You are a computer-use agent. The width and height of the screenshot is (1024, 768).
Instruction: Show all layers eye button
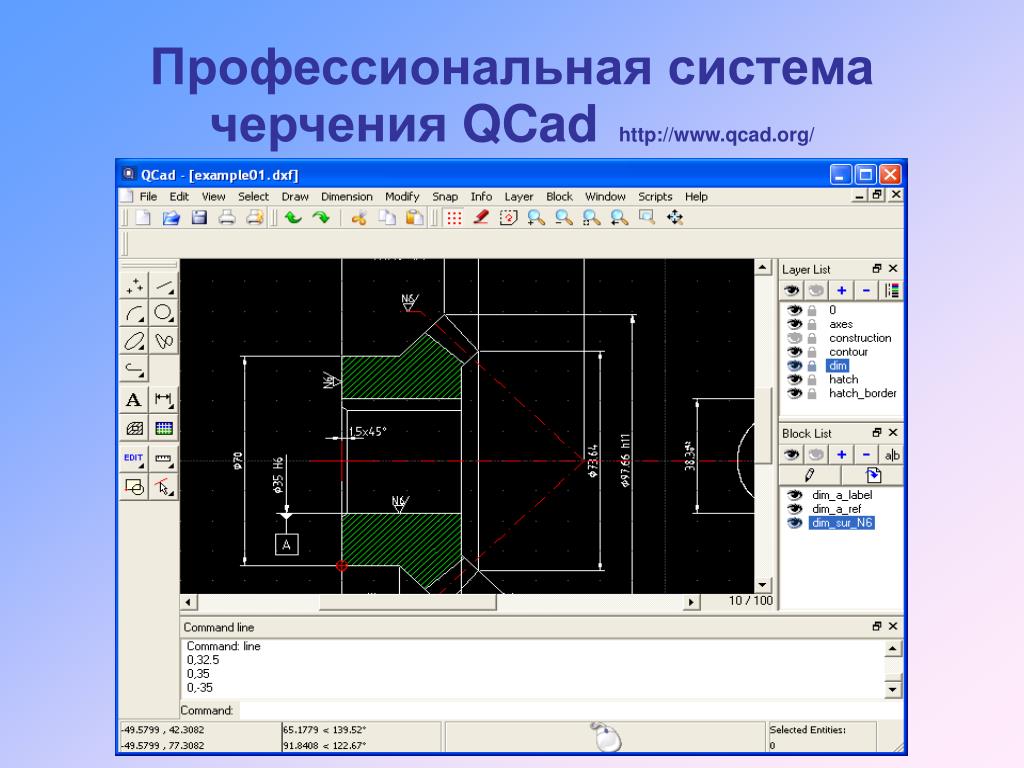(x=792, y=291)
